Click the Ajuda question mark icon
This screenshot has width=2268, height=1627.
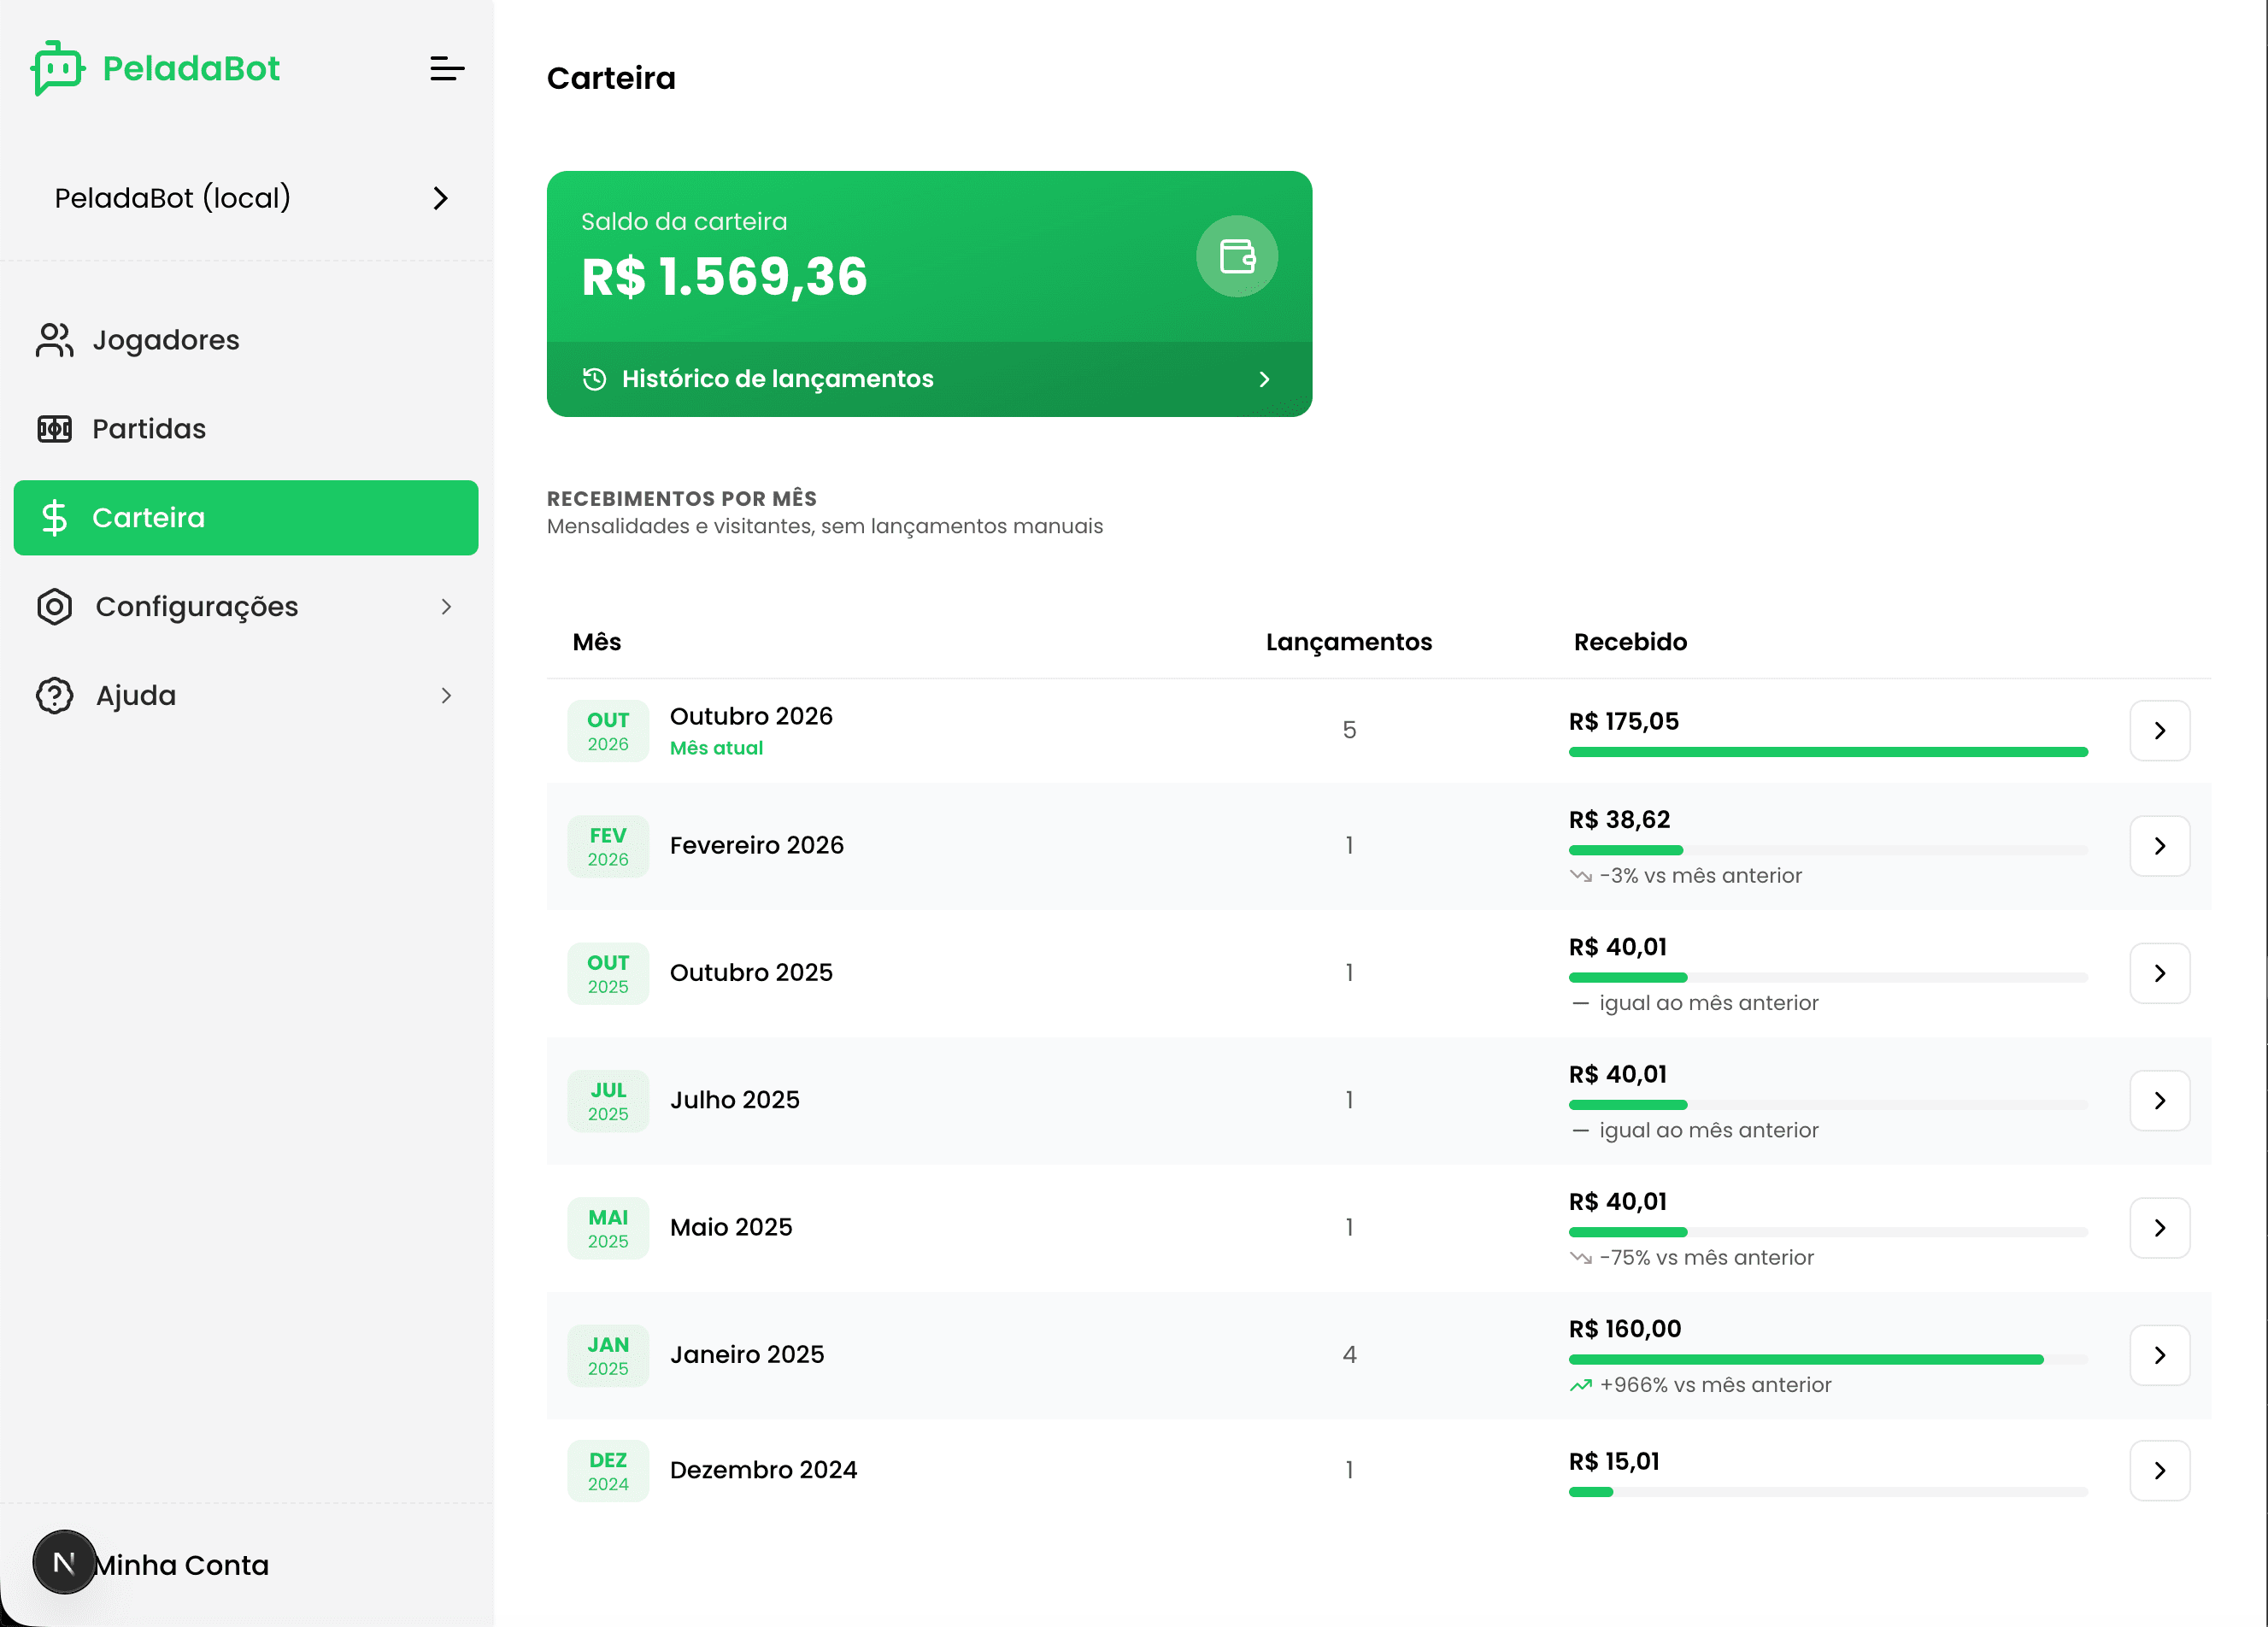tap(54, 696)
